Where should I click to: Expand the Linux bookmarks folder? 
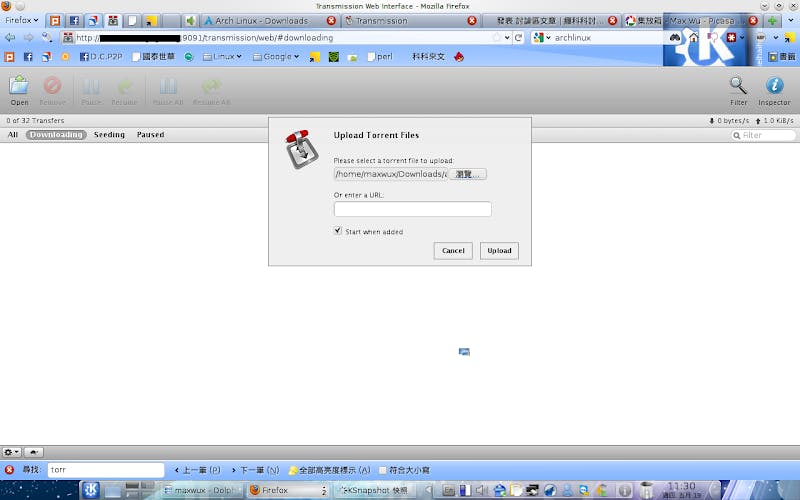click(222, 57)
